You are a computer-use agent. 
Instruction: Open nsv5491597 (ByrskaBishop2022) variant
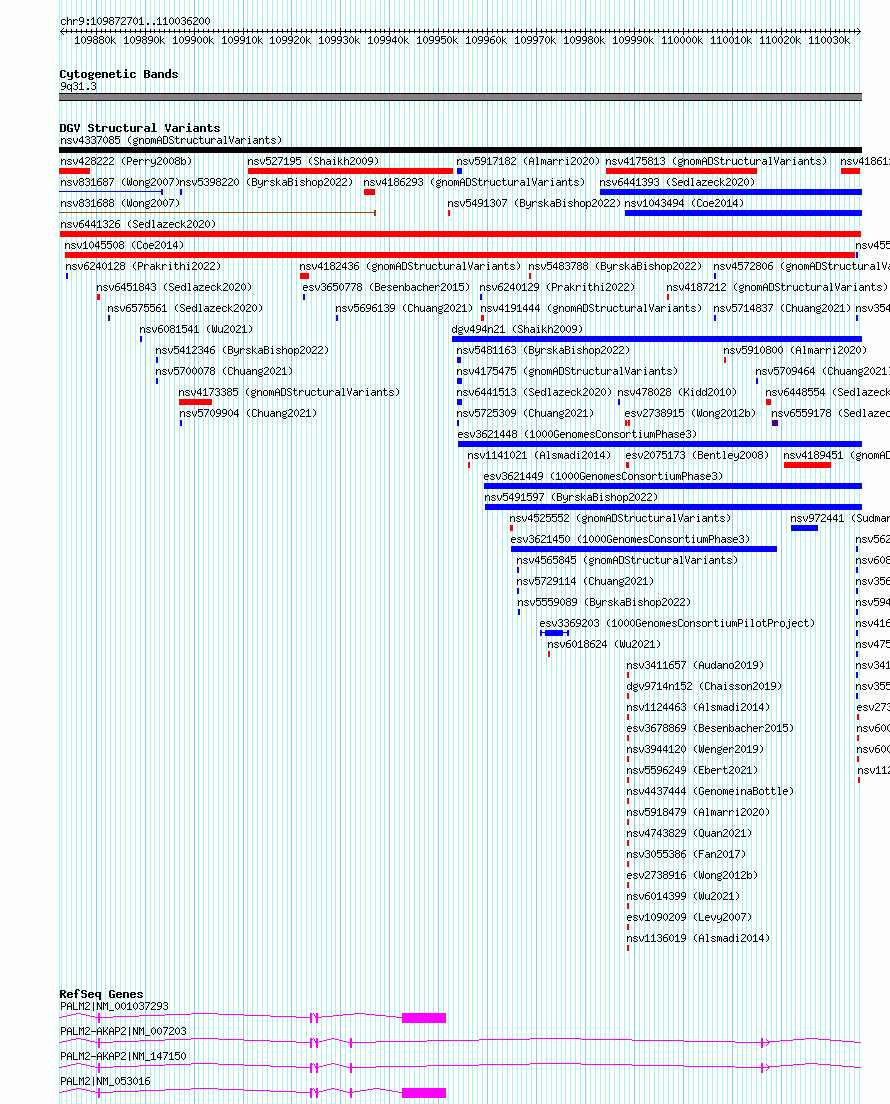click(x=572, y=498)
